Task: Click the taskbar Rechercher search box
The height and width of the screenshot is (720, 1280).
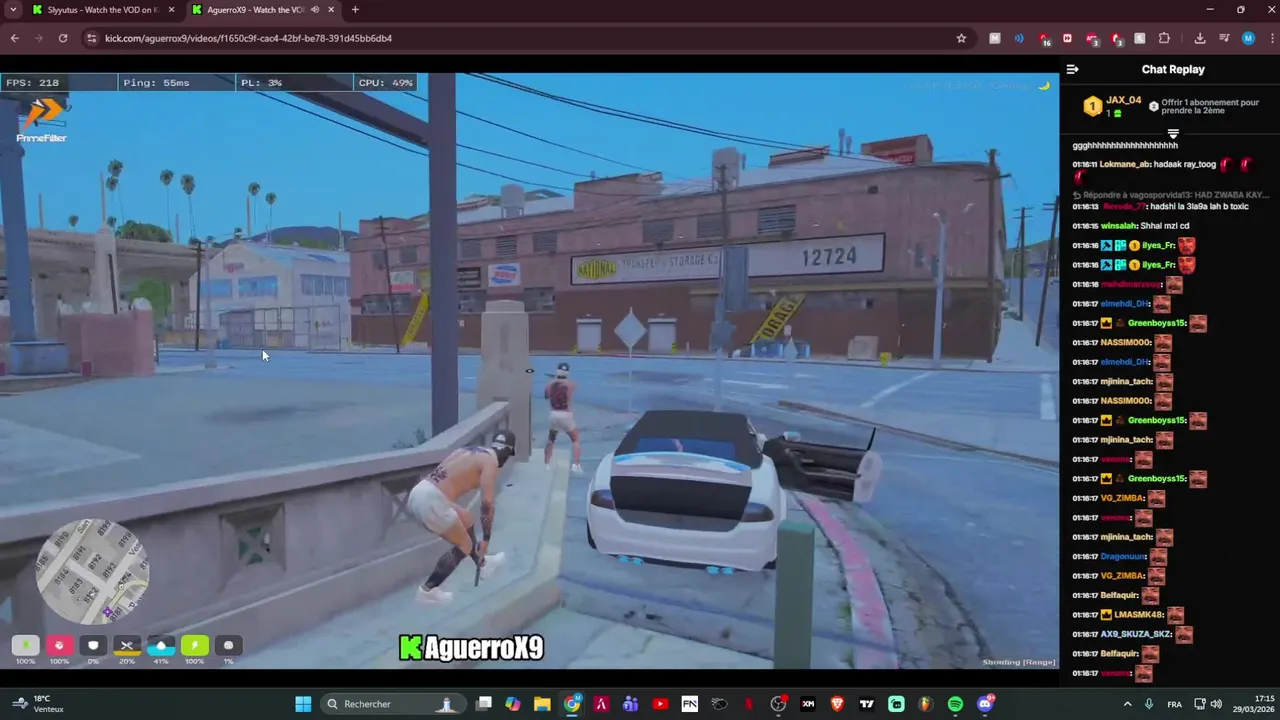Action: 392,704
